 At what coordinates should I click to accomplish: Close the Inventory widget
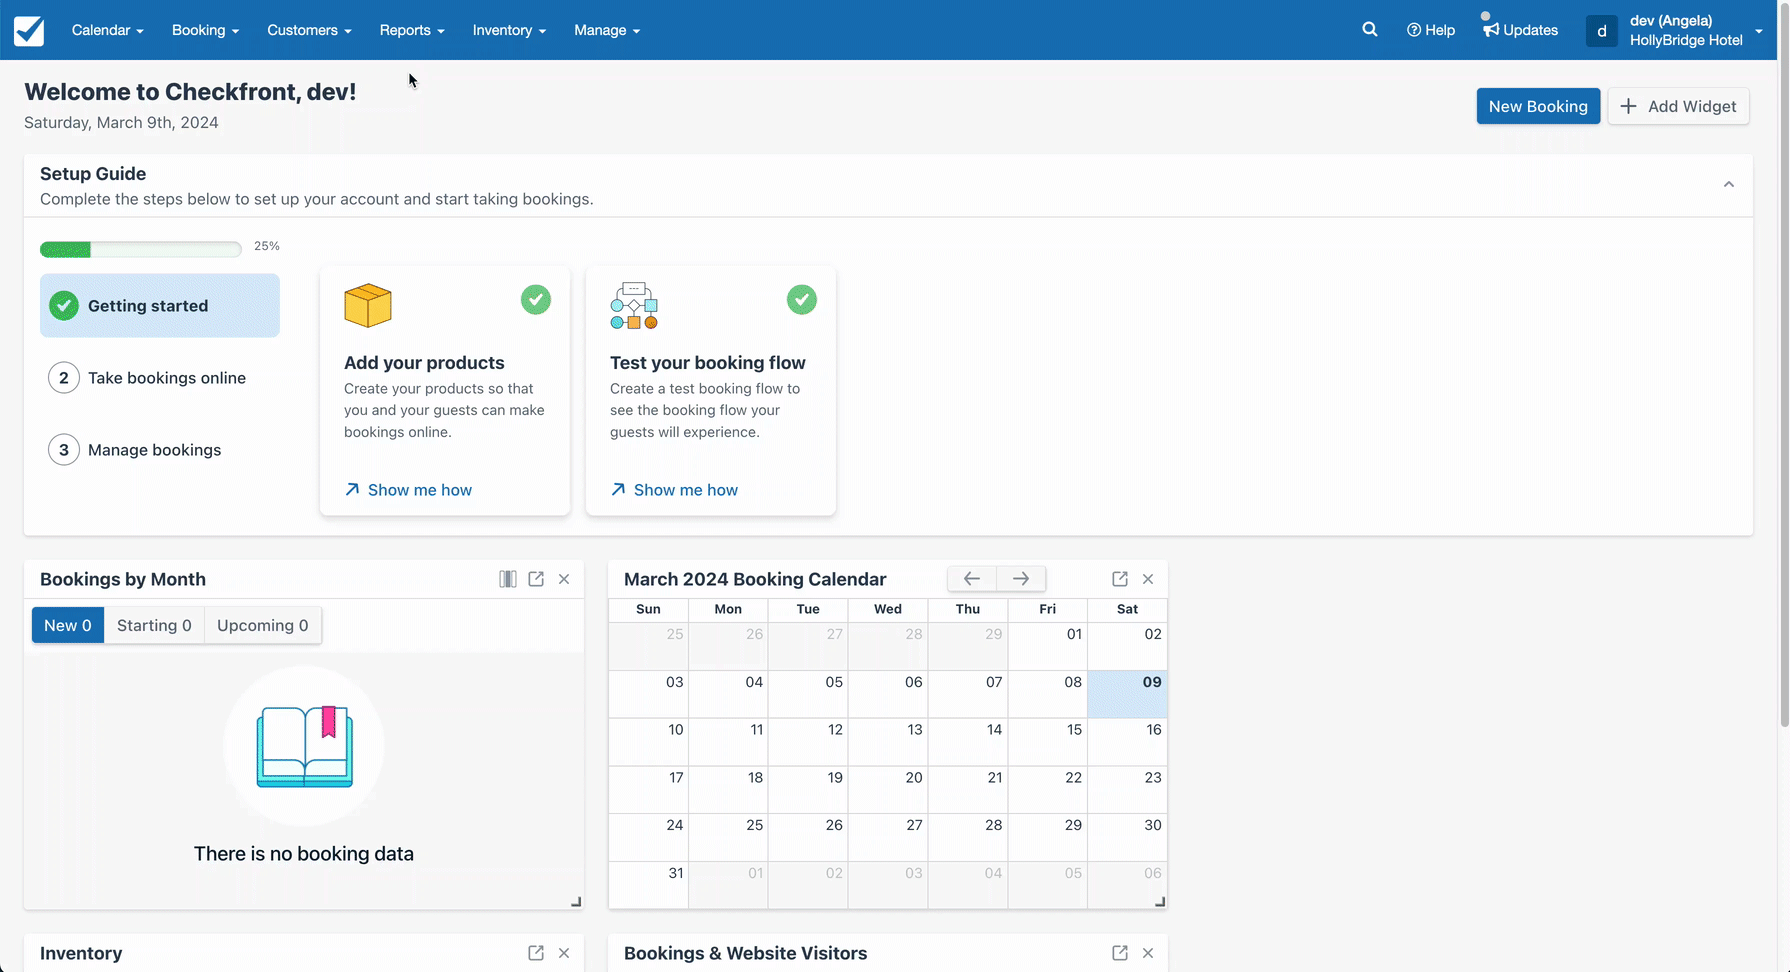pyautogui.click(x=564, y=953)
